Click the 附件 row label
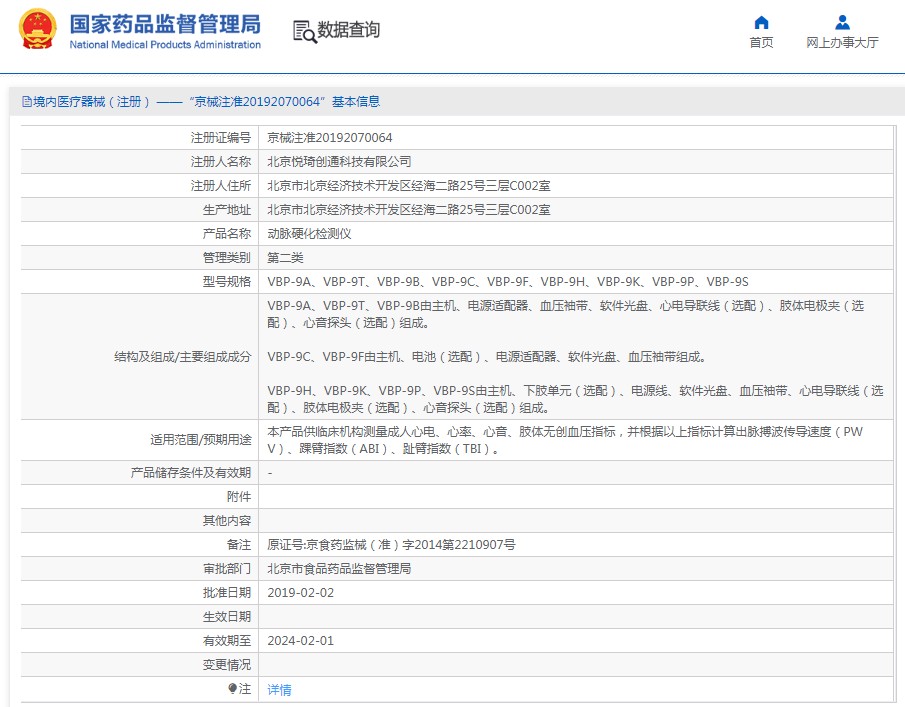Screen dimensions: 905x707 pyautogui.click(x=239, y=496)
